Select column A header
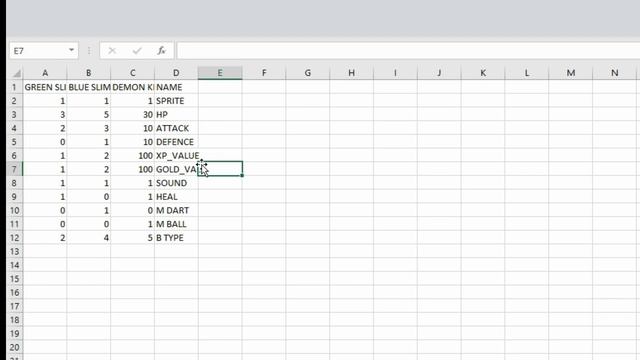The image size is (640, 360). [x=45, y=73]
